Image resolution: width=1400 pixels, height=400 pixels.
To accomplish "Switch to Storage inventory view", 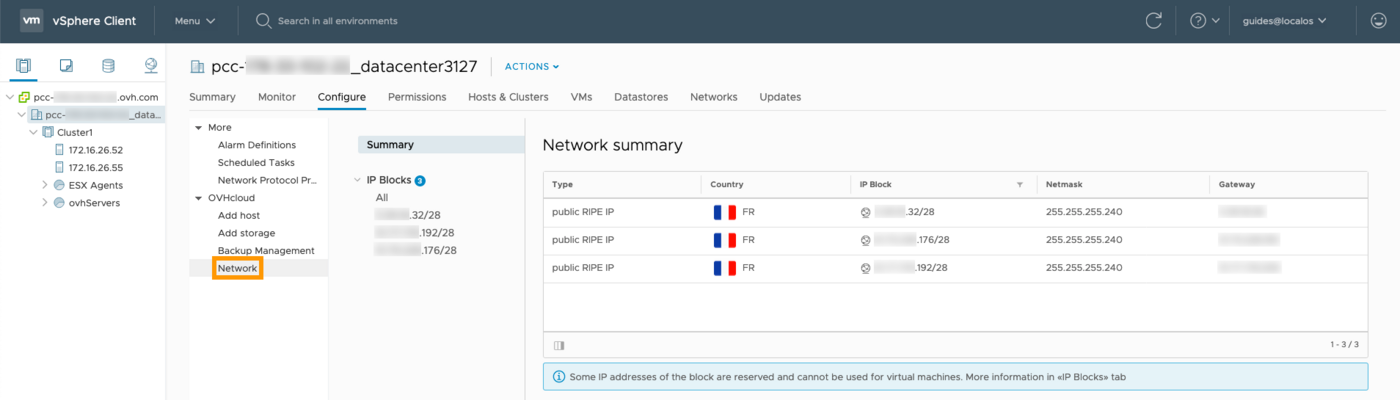I will click(108, 66).
